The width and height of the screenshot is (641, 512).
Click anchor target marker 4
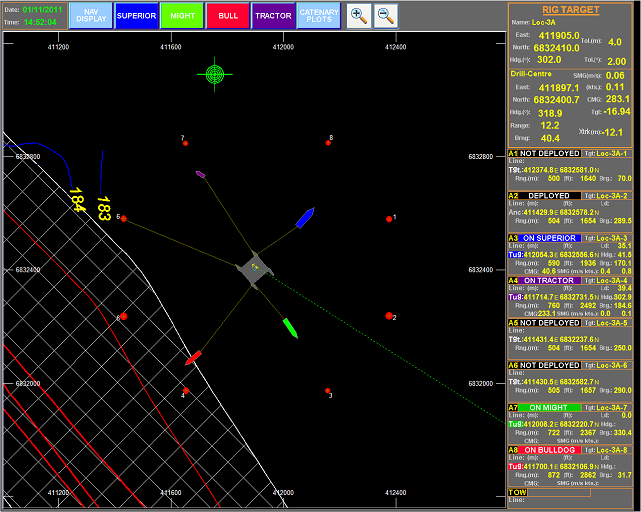[186, 391]
